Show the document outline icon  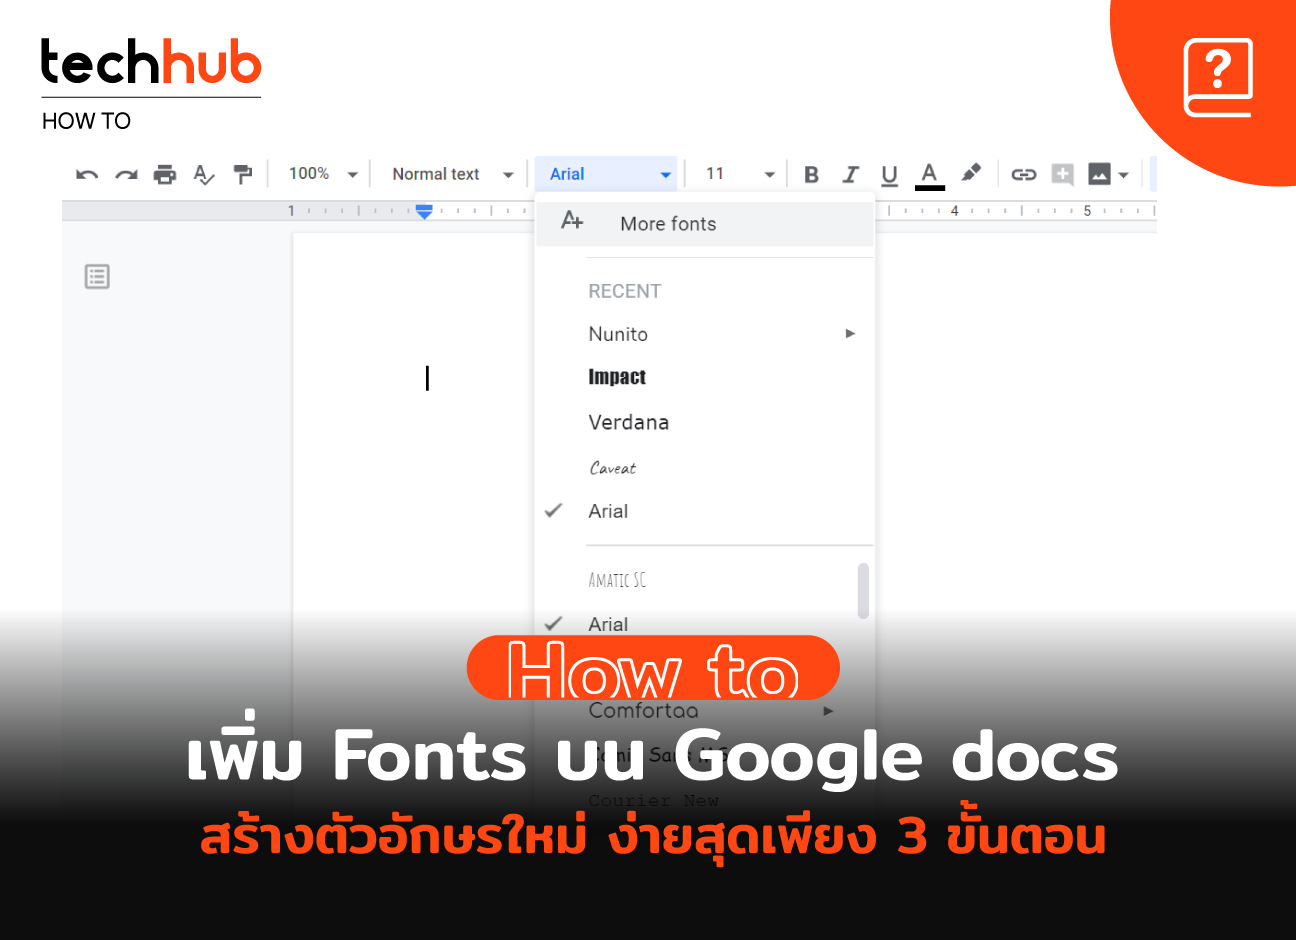(97, 276)
